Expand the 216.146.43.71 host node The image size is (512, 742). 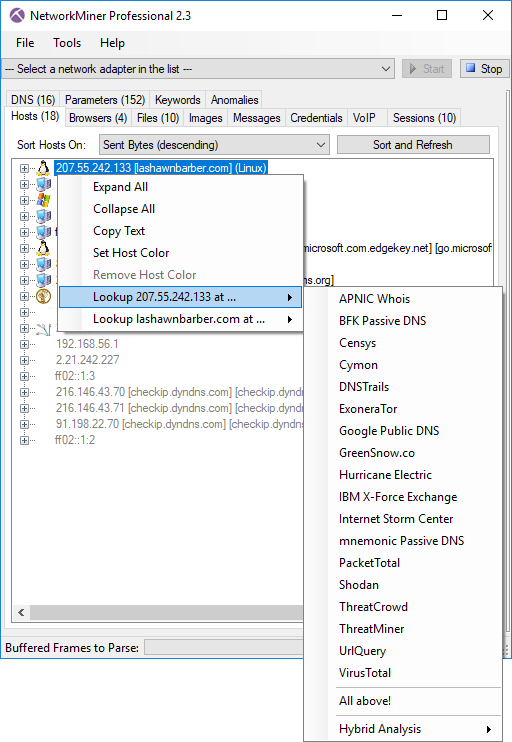coord(24,408)
